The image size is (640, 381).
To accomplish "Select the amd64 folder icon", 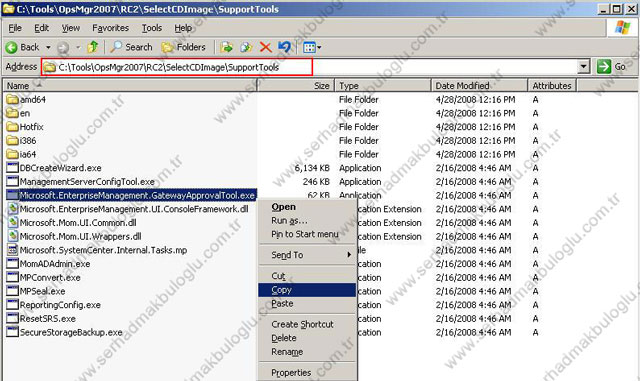I will 13,99.
